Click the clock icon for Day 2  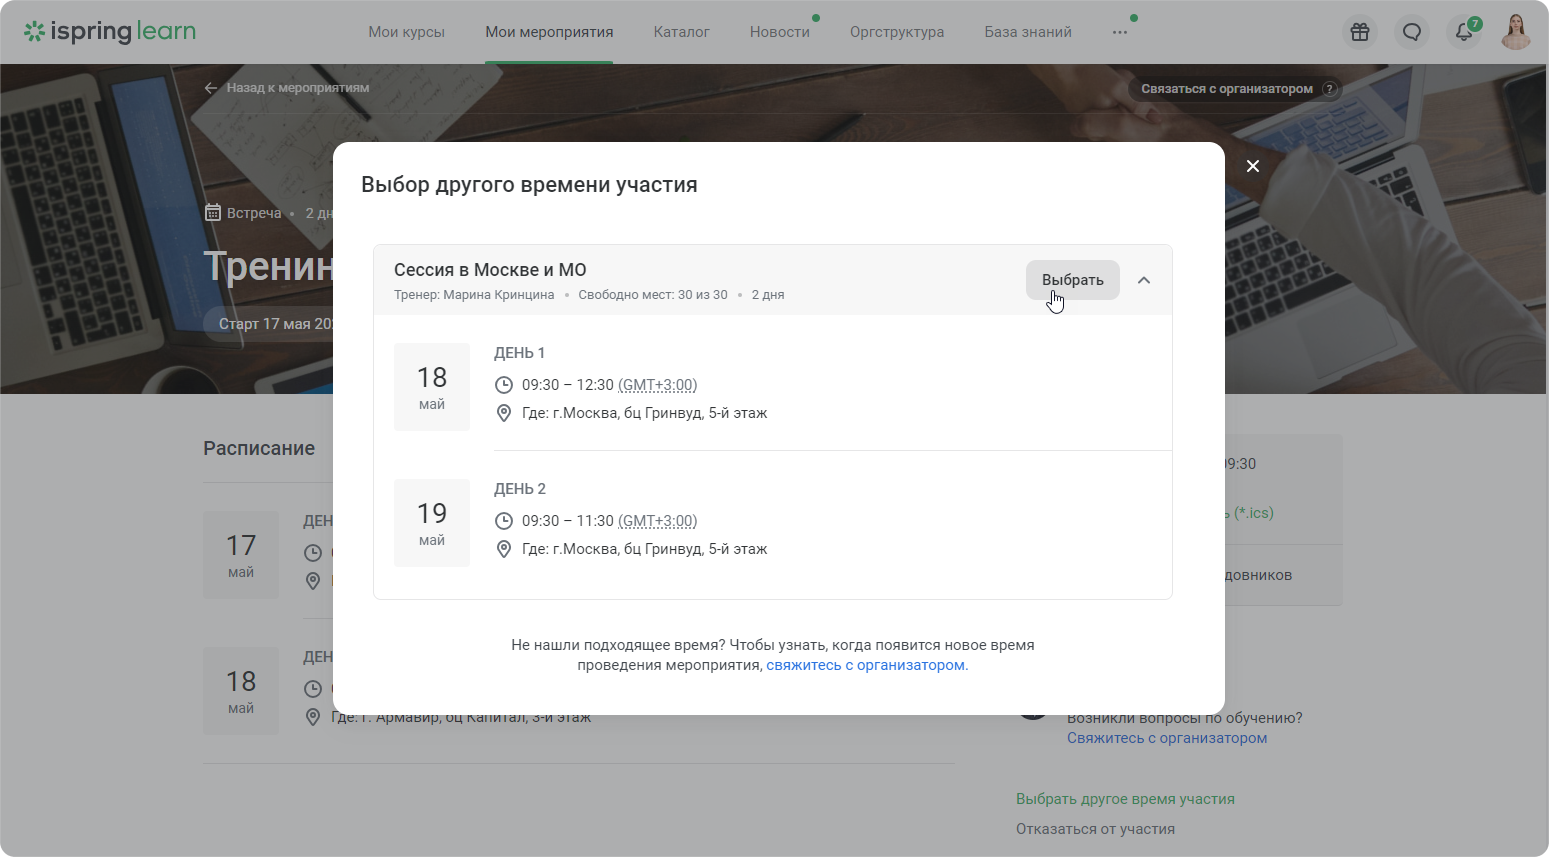pyautogui.click(x=504, y=521)
